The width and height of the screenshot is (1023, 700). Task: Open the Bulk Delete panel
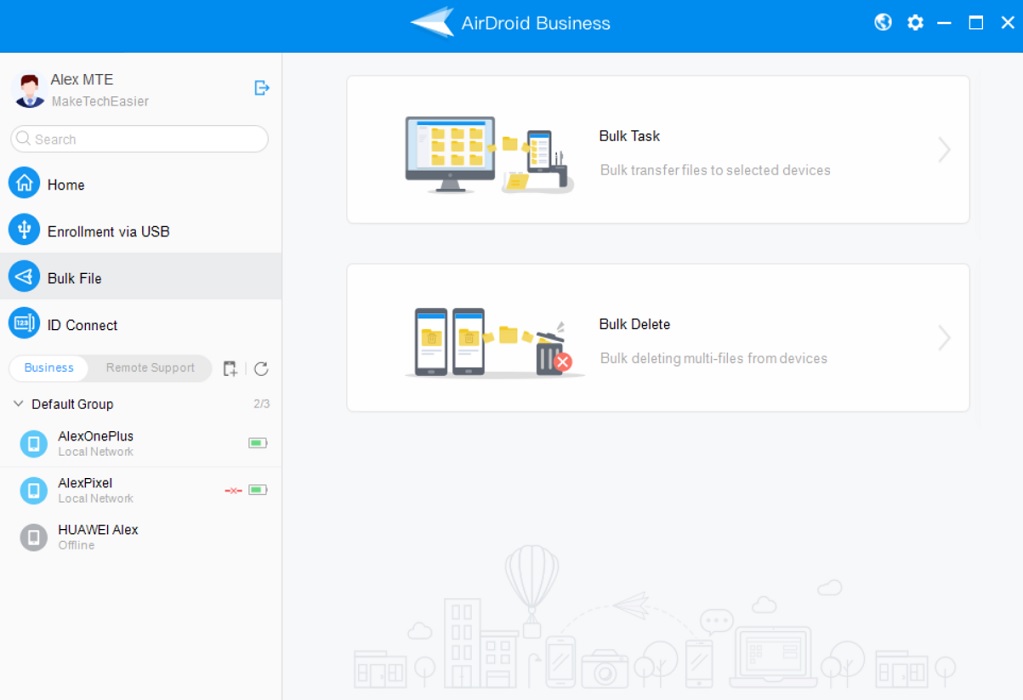pos(657,337)
